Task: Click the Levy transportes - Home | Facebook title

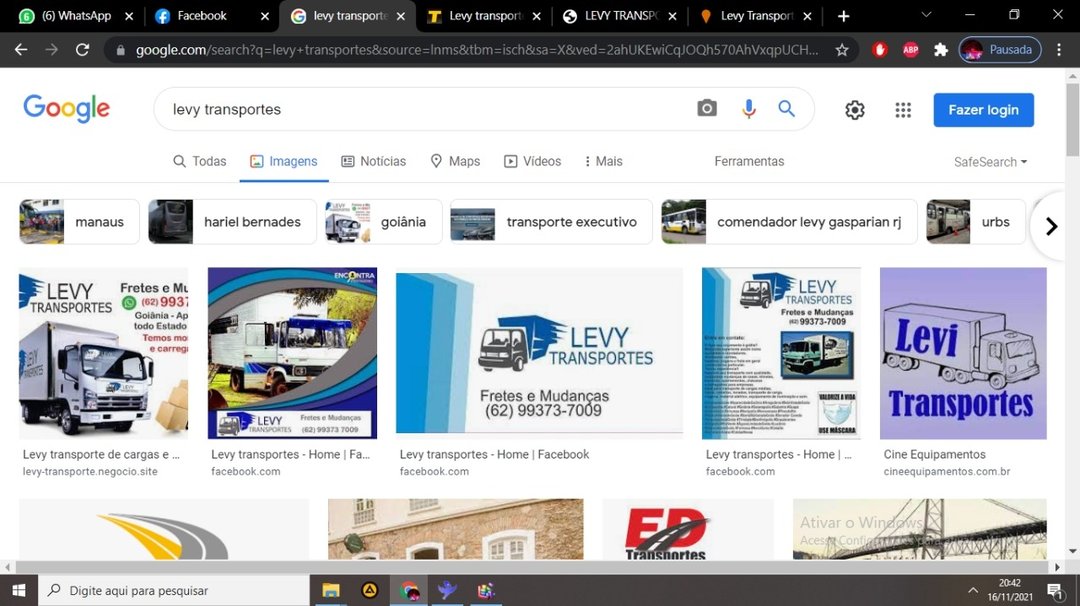Action: [x=495, y=454]
